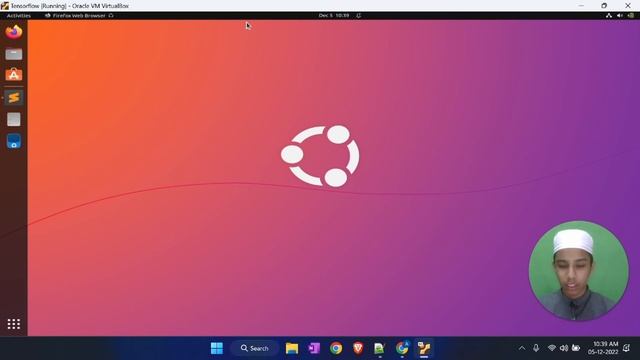Switch to VirtualBox in the taskbar
This screenshot has height=360, width=640.
(424, 348)
